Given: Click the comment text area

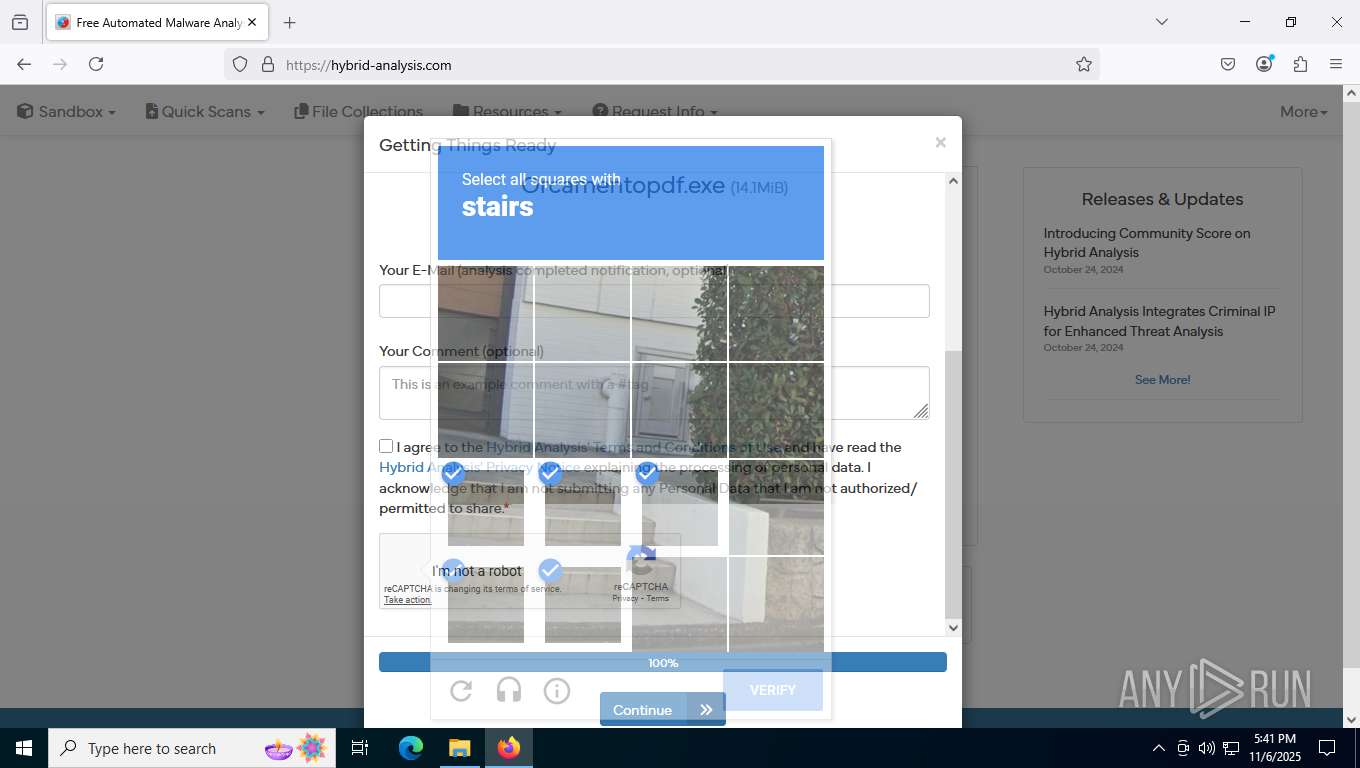Looking at the screenshot, I should pos(654,393).
